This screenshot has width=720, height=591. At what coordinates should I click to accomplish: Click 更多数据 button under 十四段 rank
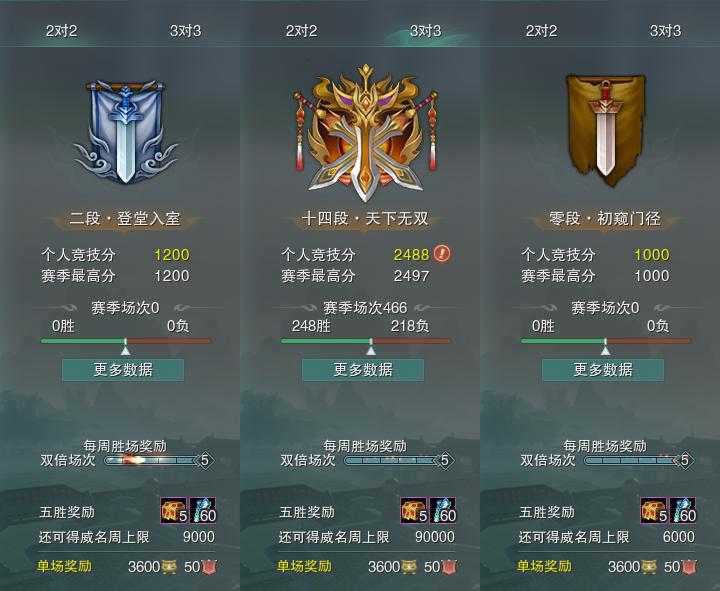[x=363, y=370]
